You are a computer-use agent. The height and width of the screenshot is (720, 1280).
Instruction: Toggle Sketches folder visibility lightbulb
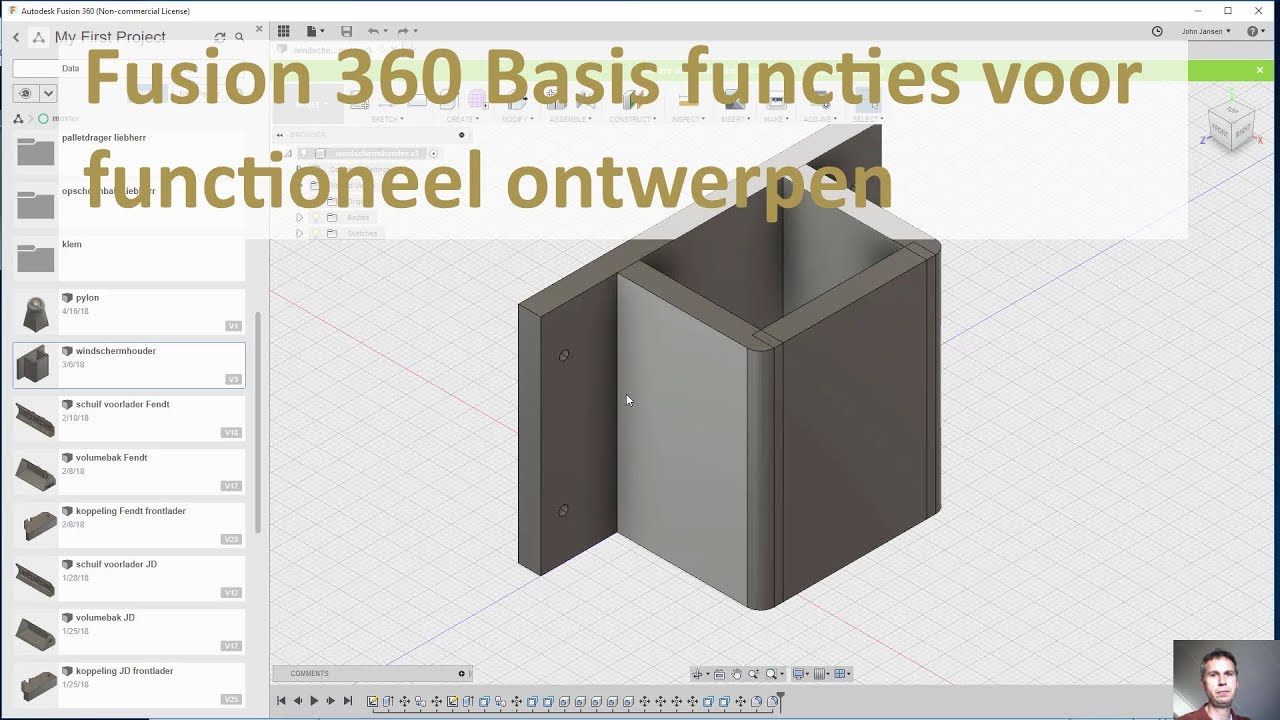click(x=316, y=233)
